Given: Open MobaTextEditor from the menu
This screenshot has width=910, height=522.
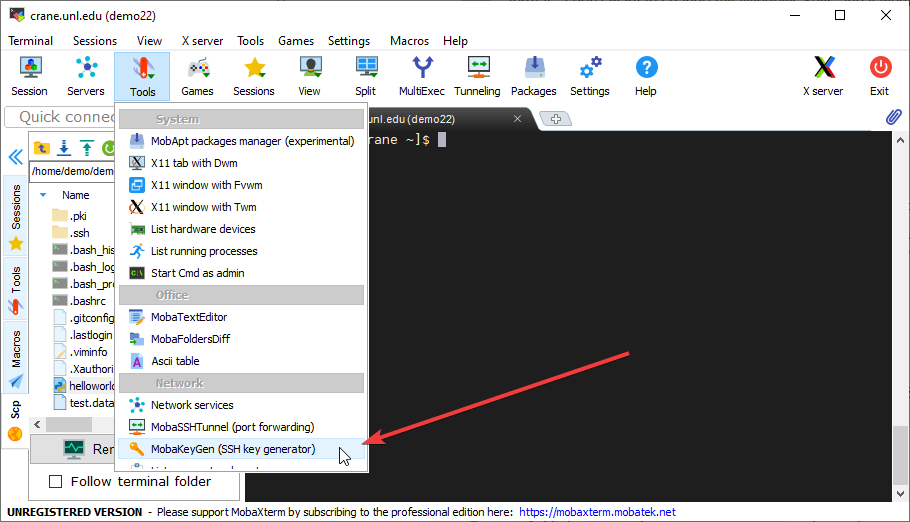Looking at the screenshot, I should [x=242, y=317].
